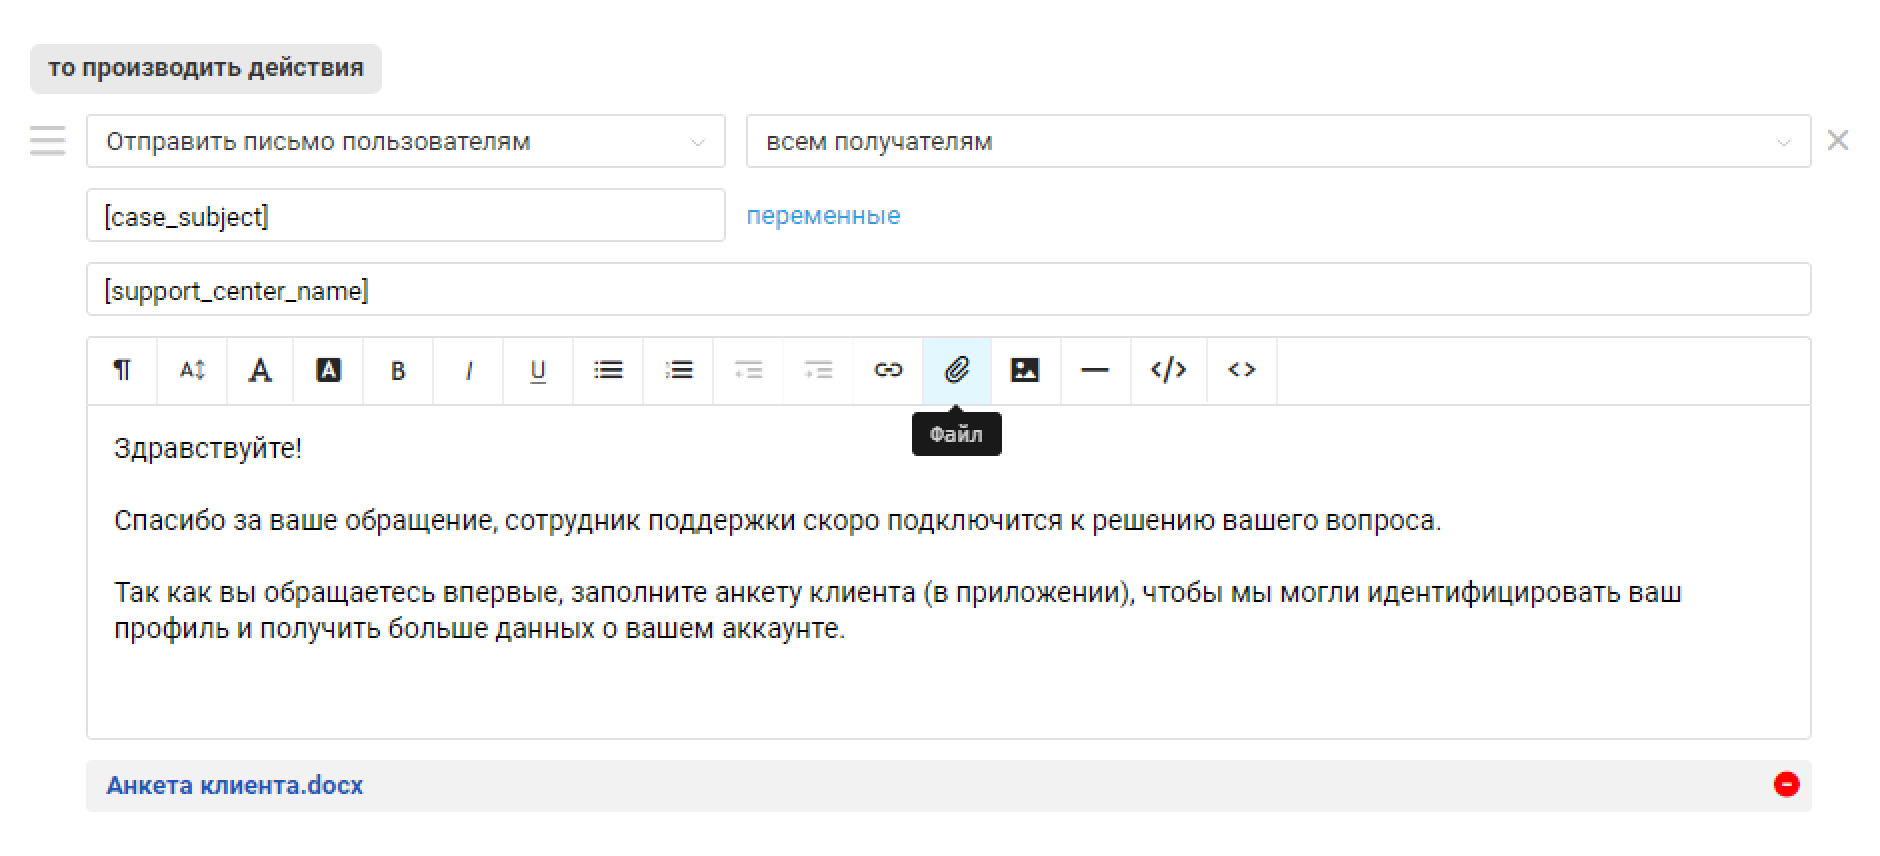Click 'то производить действия' label button
1880x856 pixels.
[206, 68]
